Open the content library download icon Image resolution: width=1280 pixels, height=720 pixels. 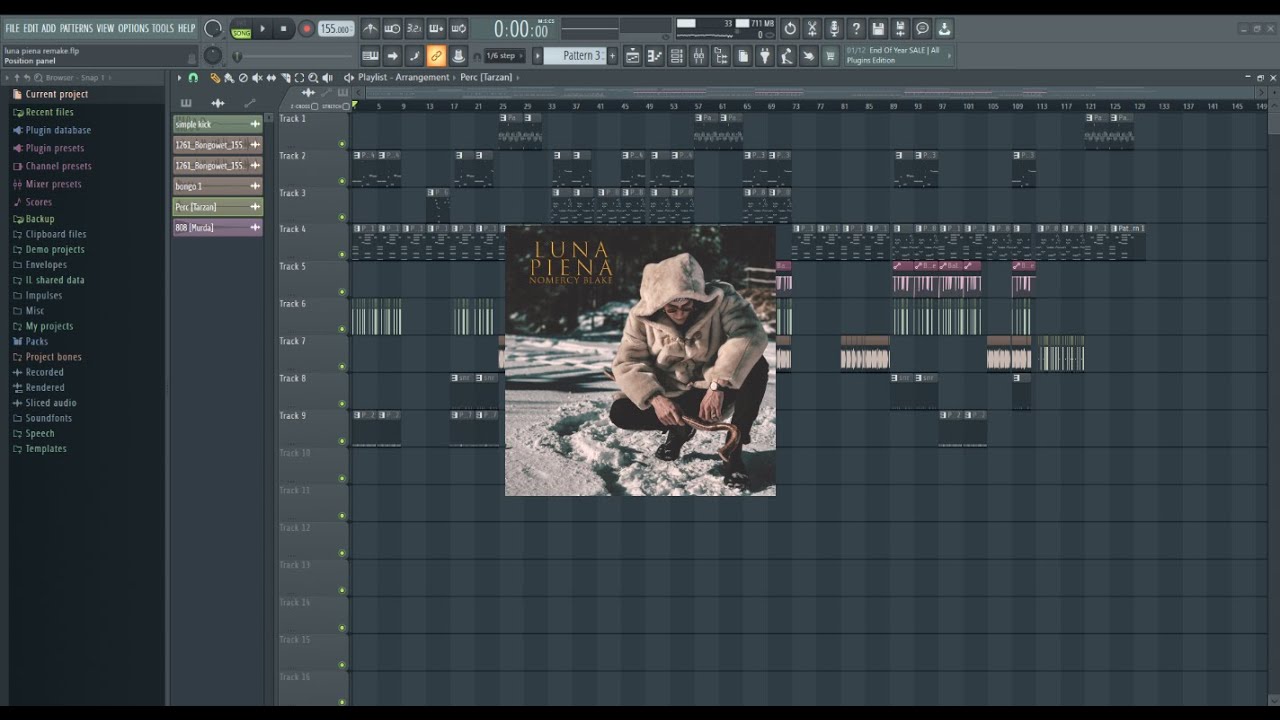point(944,29)
